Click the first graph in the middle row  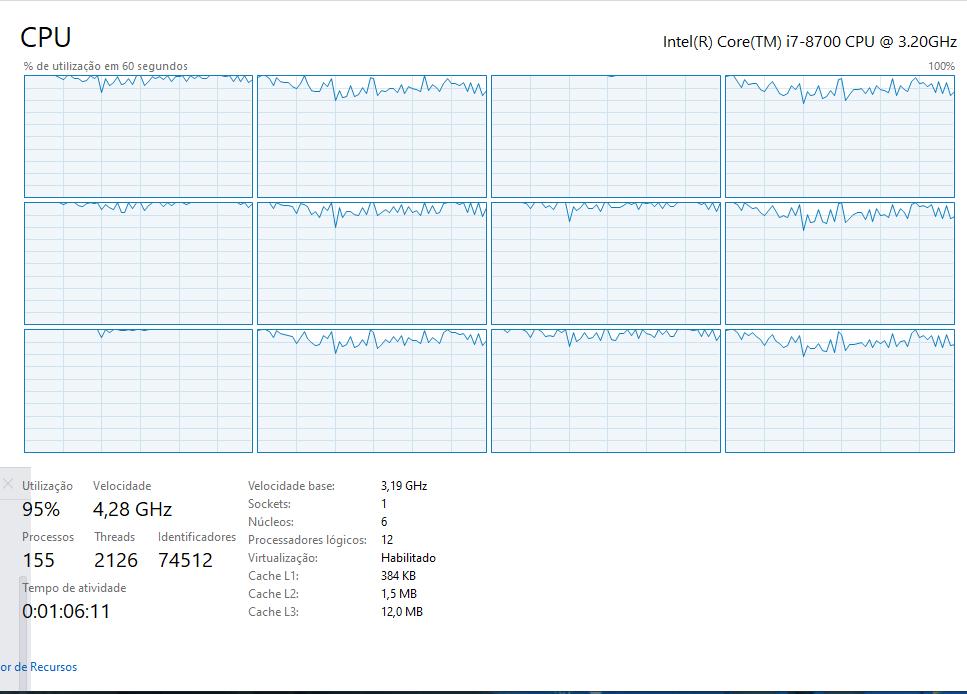pyautogui.click(x=138, y=263)
